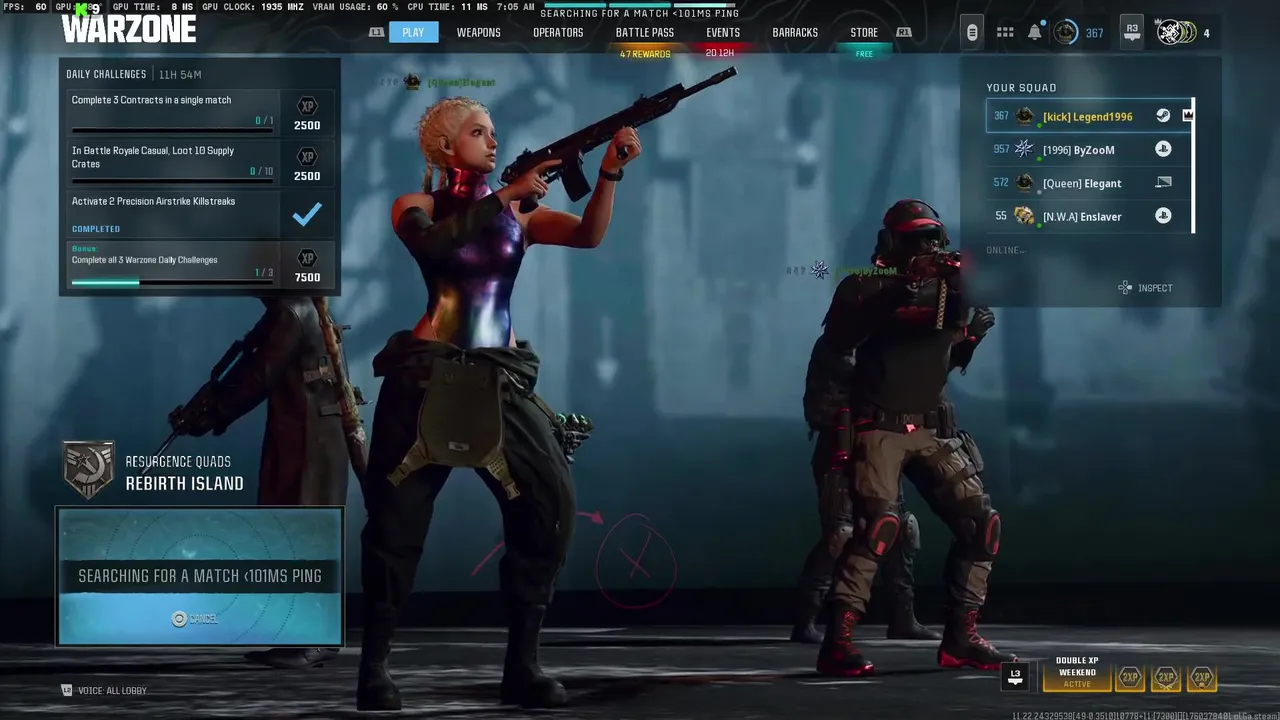
Task: Click the Resurgence Quads faction emblem
Action: [x=88, y=471]
